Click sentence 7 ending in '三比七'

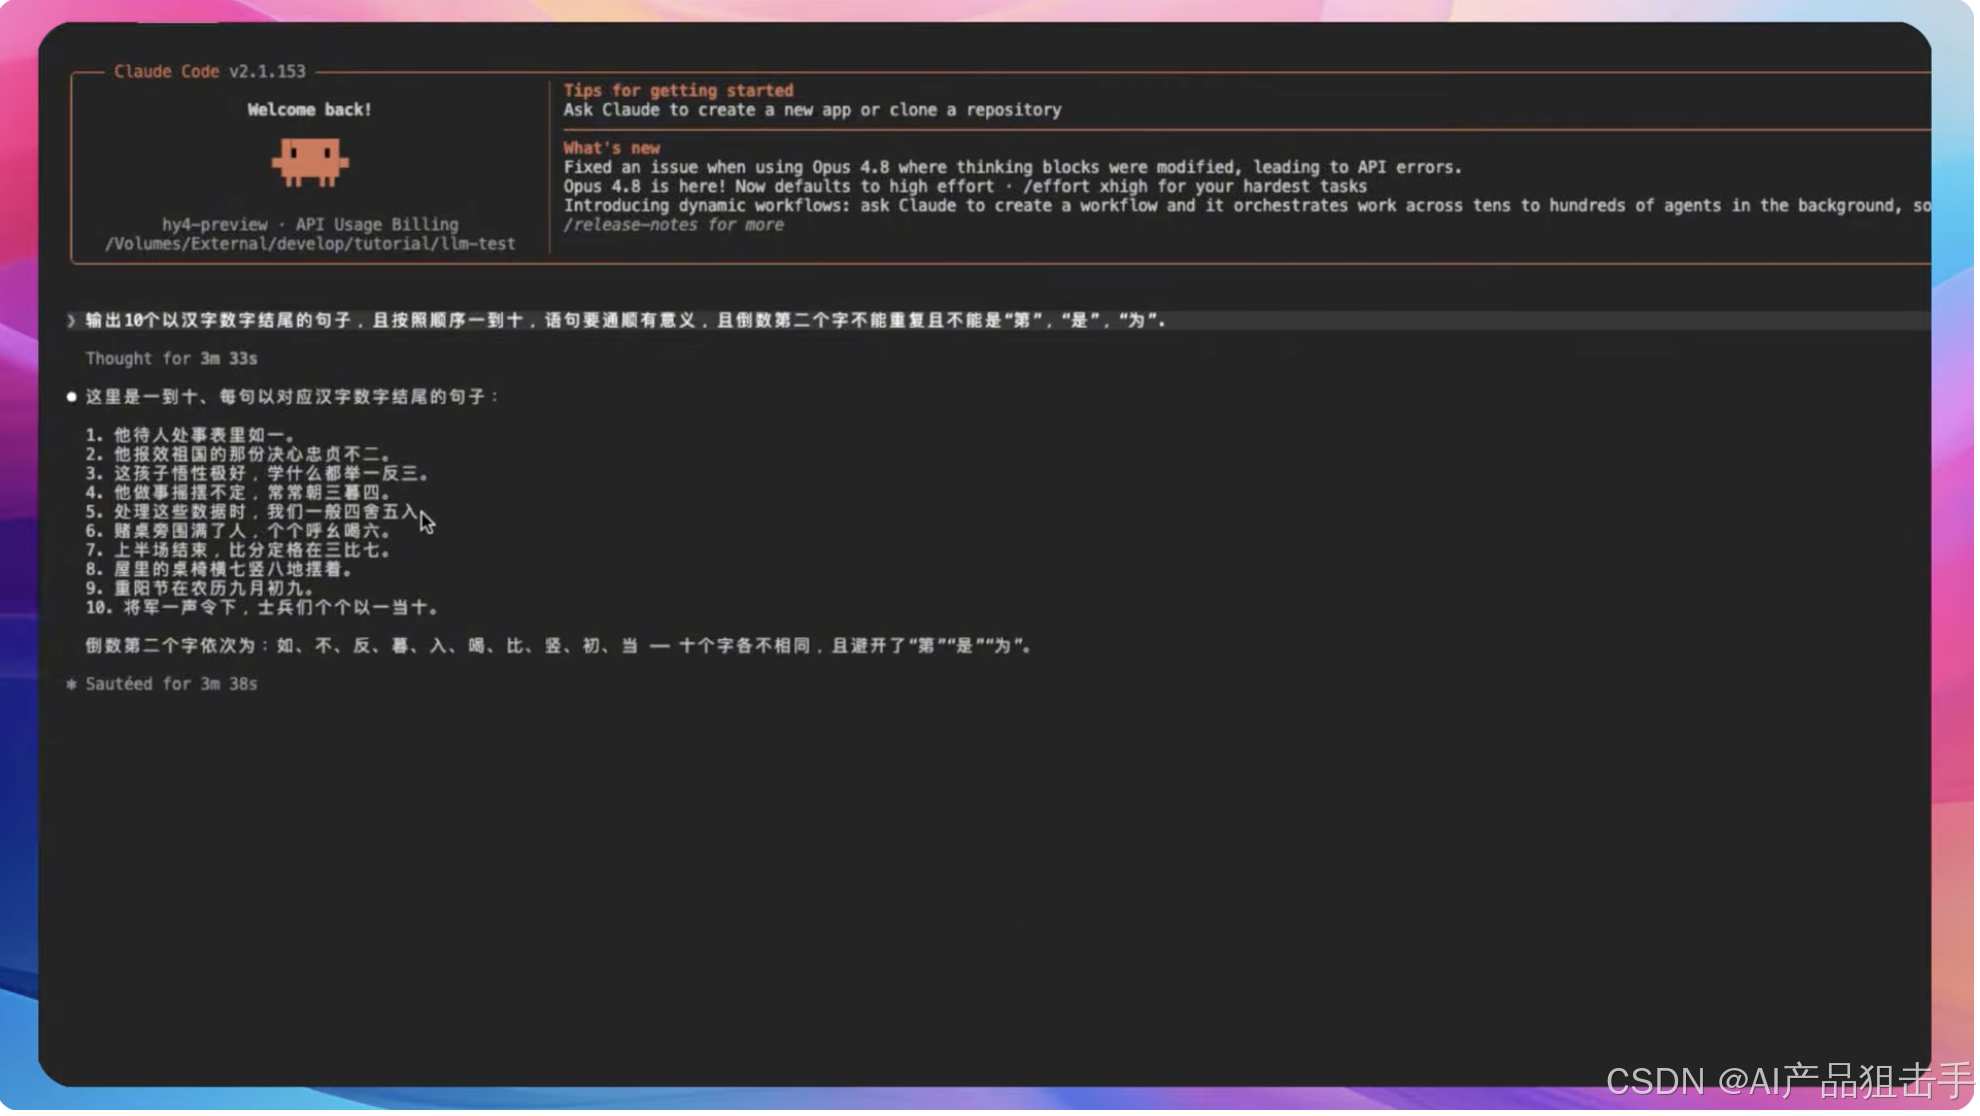238,551
